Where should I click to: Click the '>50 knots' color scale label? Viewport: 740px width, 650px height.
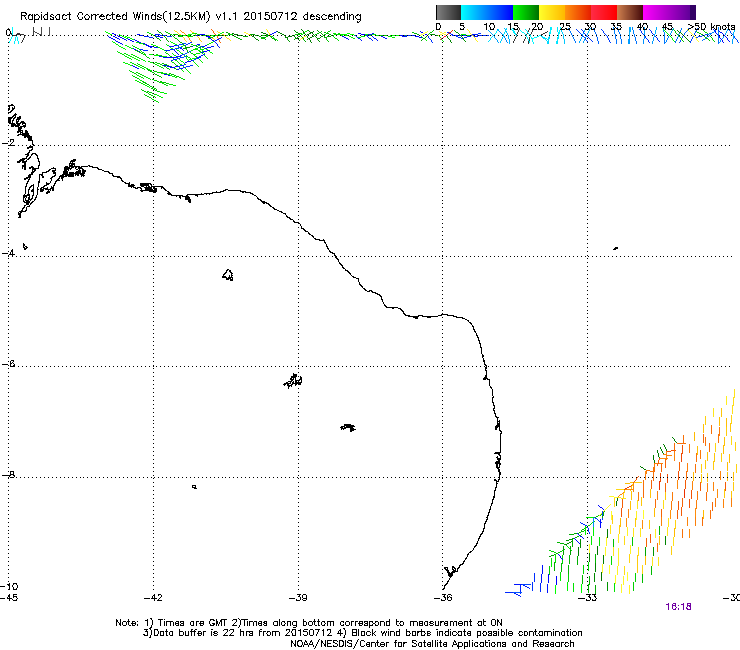[x=711, y=27]
